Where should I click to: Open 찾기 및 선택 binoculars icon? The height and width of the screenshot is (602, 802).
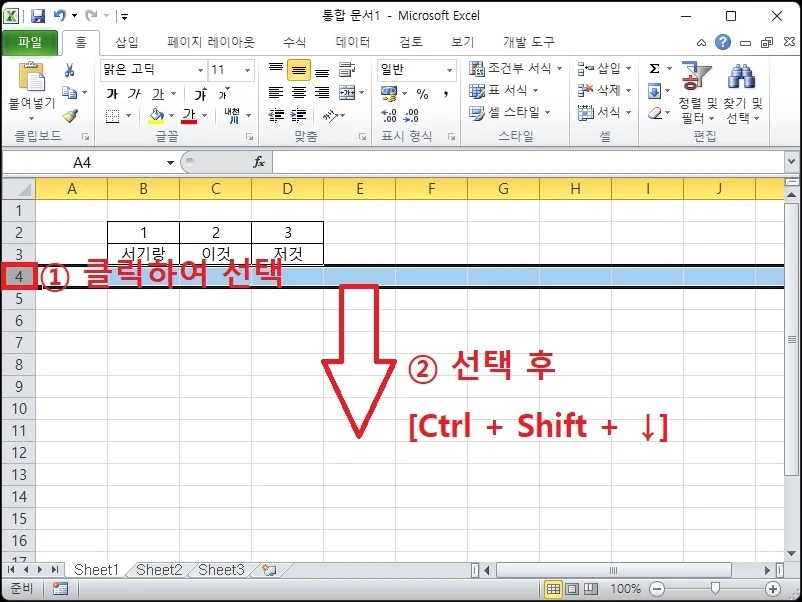[x=740, y=78]
